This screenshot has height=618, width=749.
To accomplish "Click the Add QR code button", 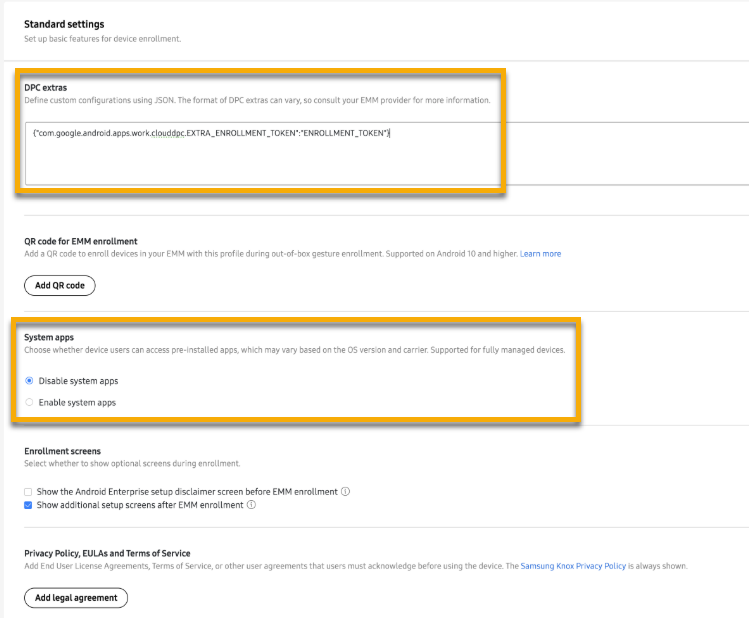I will click(59, 285).
